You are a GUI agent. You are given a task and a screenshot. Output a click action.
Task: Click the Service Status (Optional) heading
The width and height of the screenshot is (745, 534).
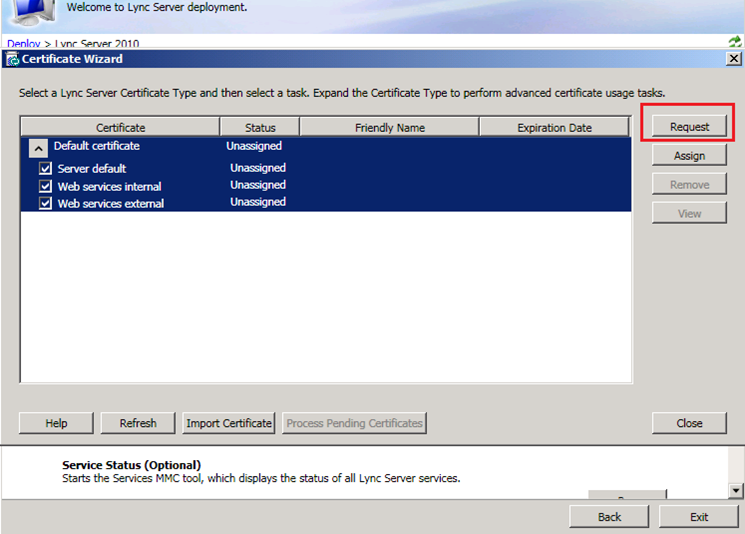click(x=132, y=465)
